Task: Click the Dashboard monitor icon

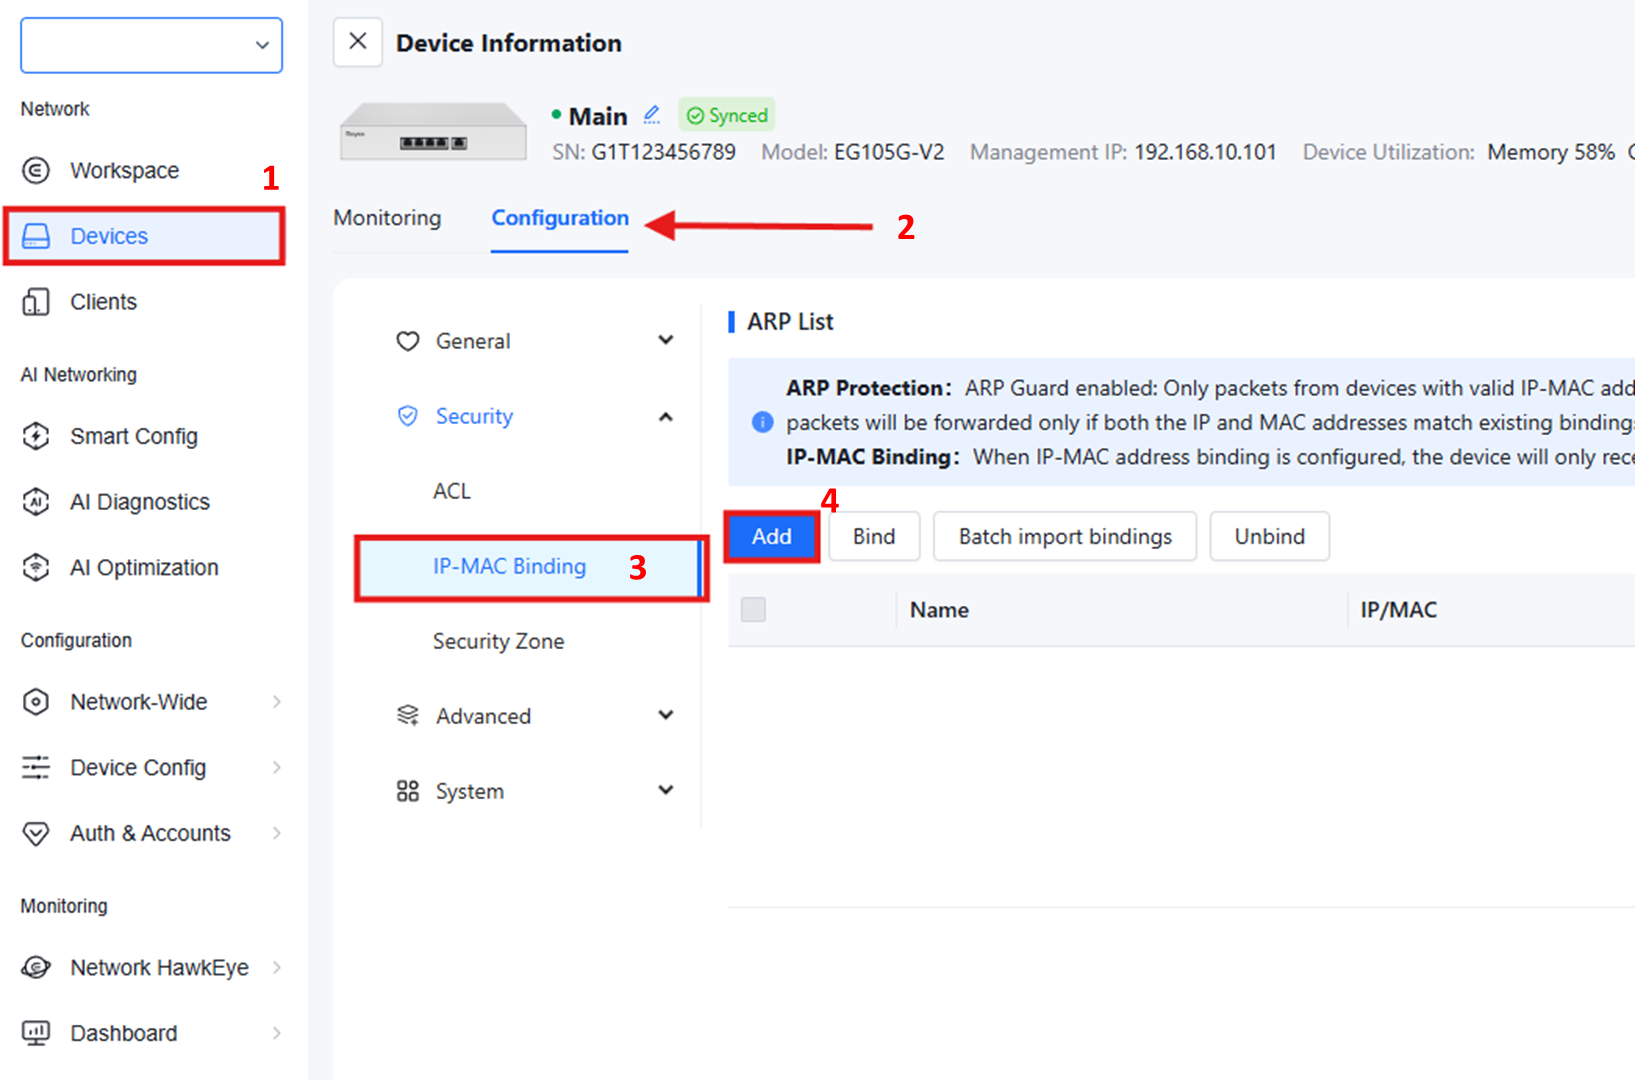Action: pyautogui.click(x=36, y=1033)
